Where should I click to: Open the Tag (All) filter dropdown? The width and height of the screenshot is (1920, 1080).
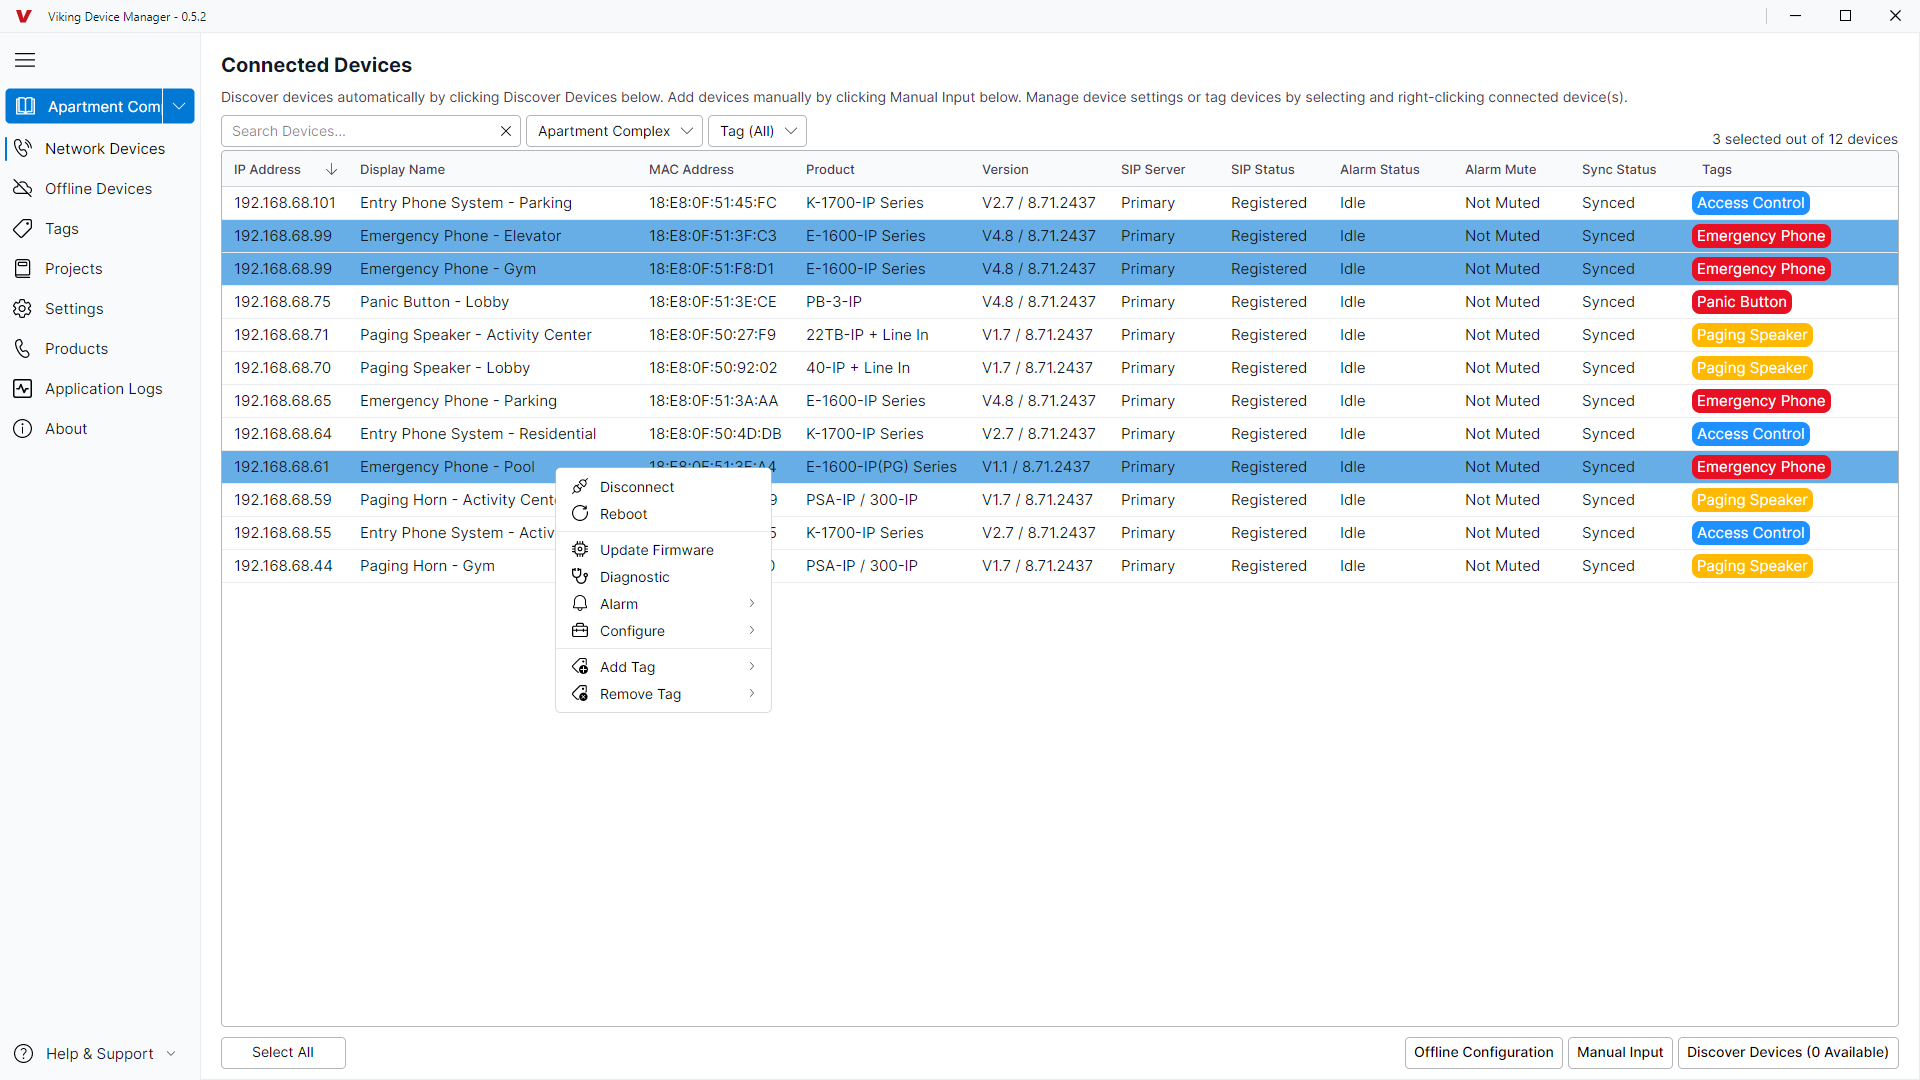pos(757,131)
